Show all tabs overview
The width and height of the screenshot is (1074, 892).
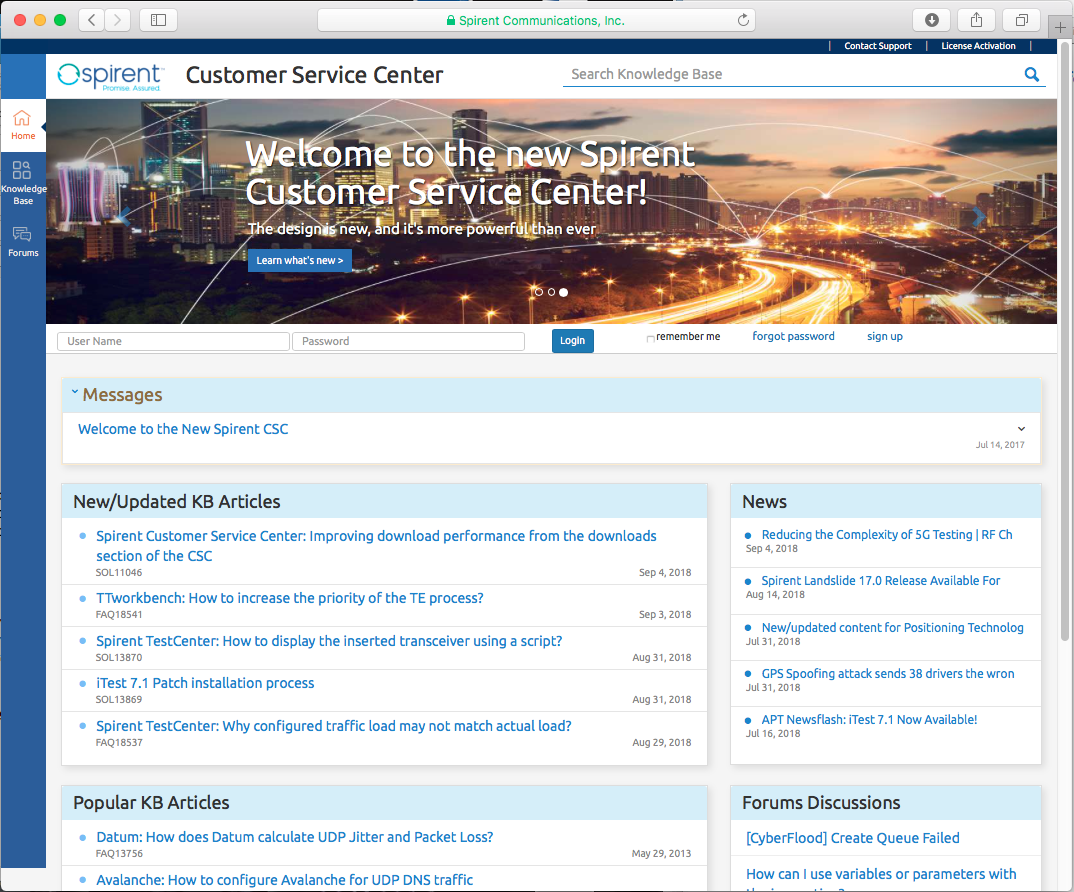click(x=1021, y=20)
